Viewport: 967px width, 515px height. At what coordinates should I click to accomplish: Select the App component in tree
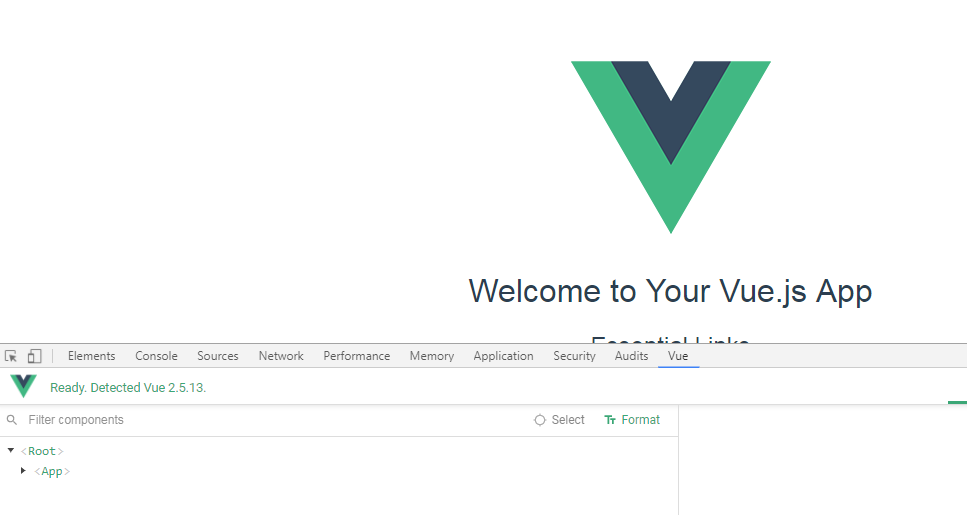[52, 471]
